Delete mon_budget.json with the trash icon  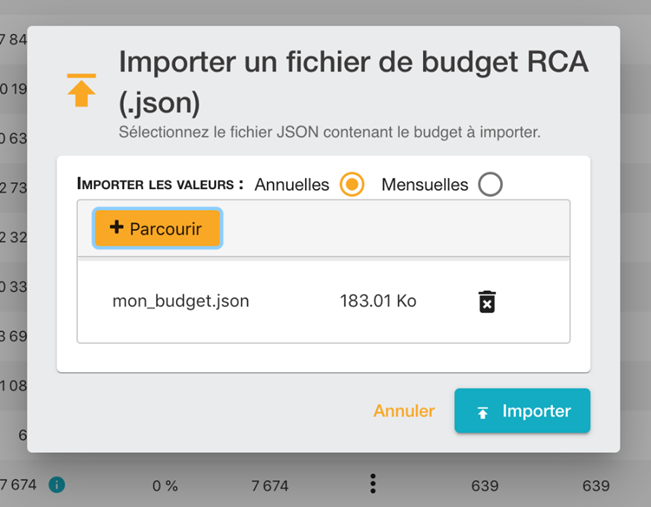point(487,301)
